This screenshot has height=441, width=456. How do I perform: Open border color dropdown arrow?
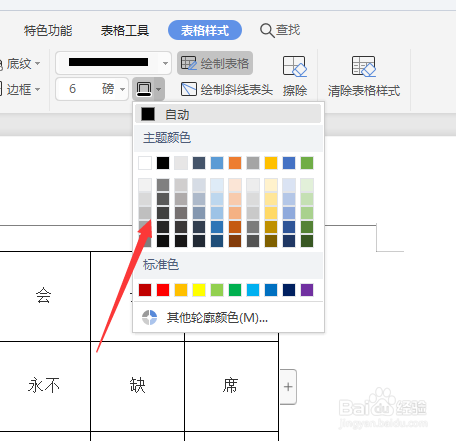point(159,89)
